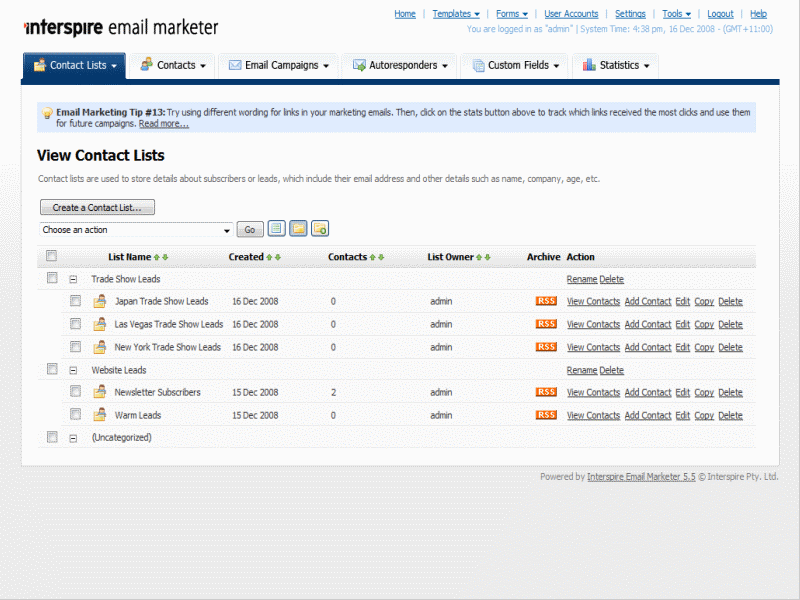Click the contact list icon beside Newsletter Subscribers

99,392
